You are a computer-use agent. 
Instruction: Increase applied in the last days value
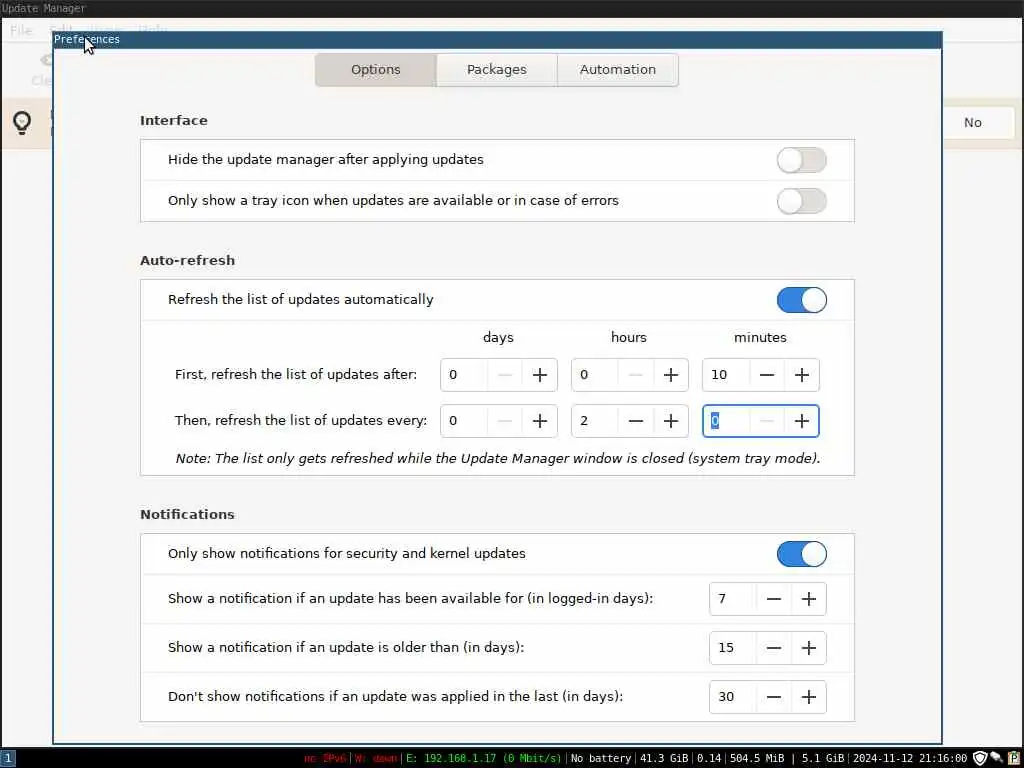808,697
